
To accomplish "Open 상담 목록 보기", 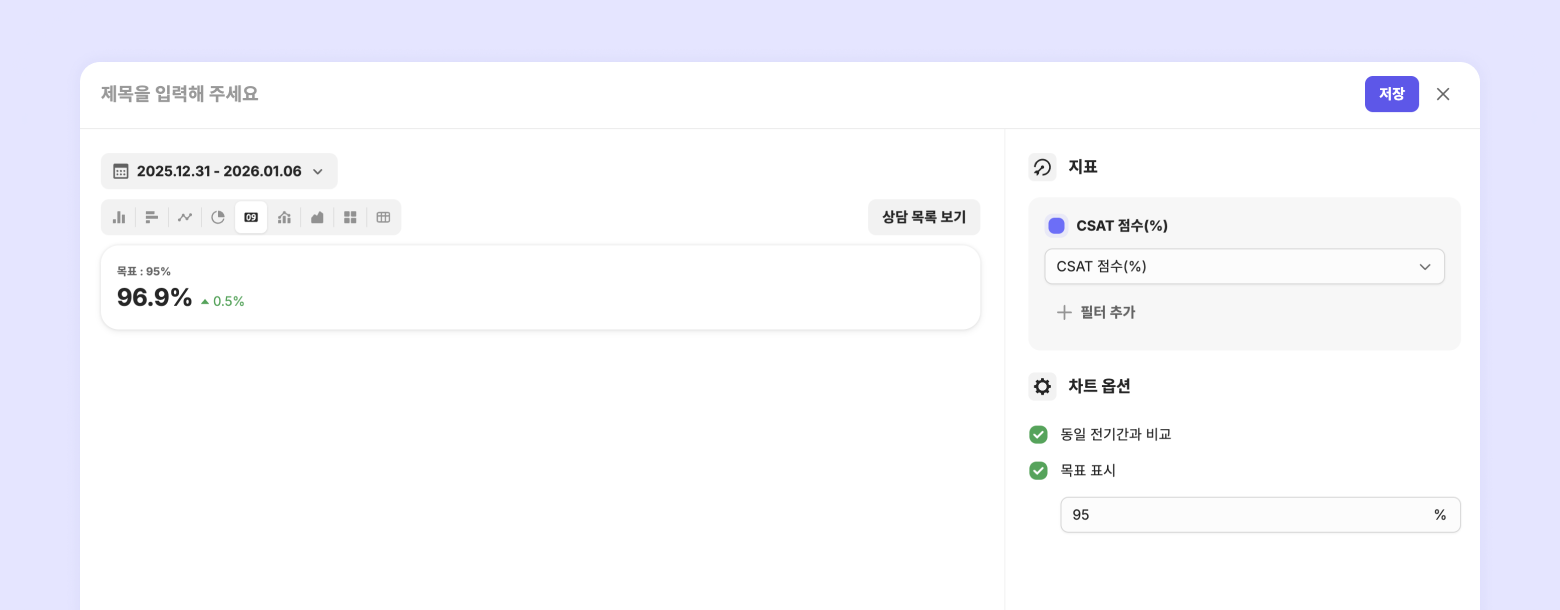I will point(923,217).
